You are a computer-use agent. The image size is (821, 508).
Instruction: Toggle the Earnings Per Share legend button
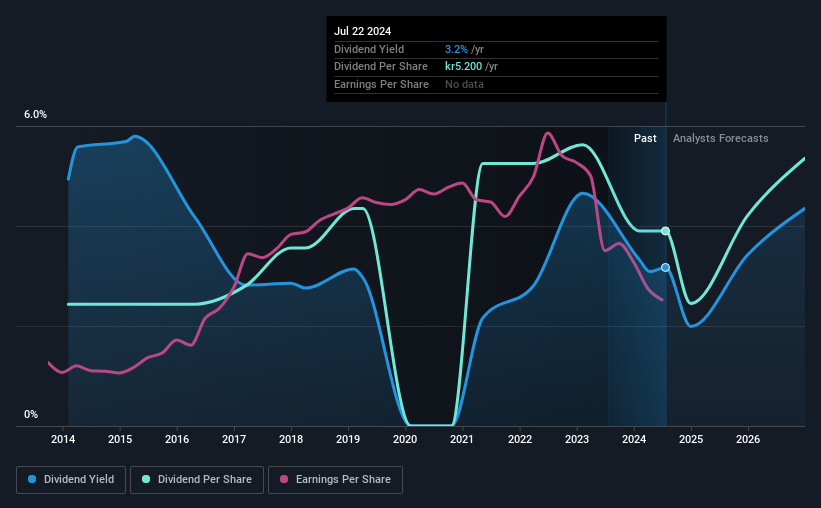point(335,480)
